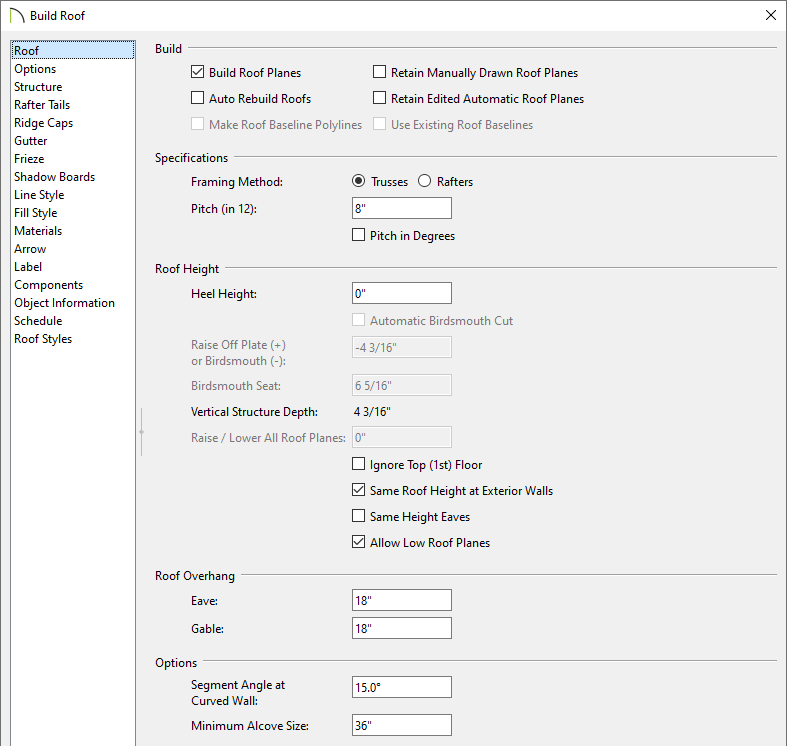Open the Line Style panel
Image resolution: width=787 pixels, height=746 pixels.
point(39,195)
